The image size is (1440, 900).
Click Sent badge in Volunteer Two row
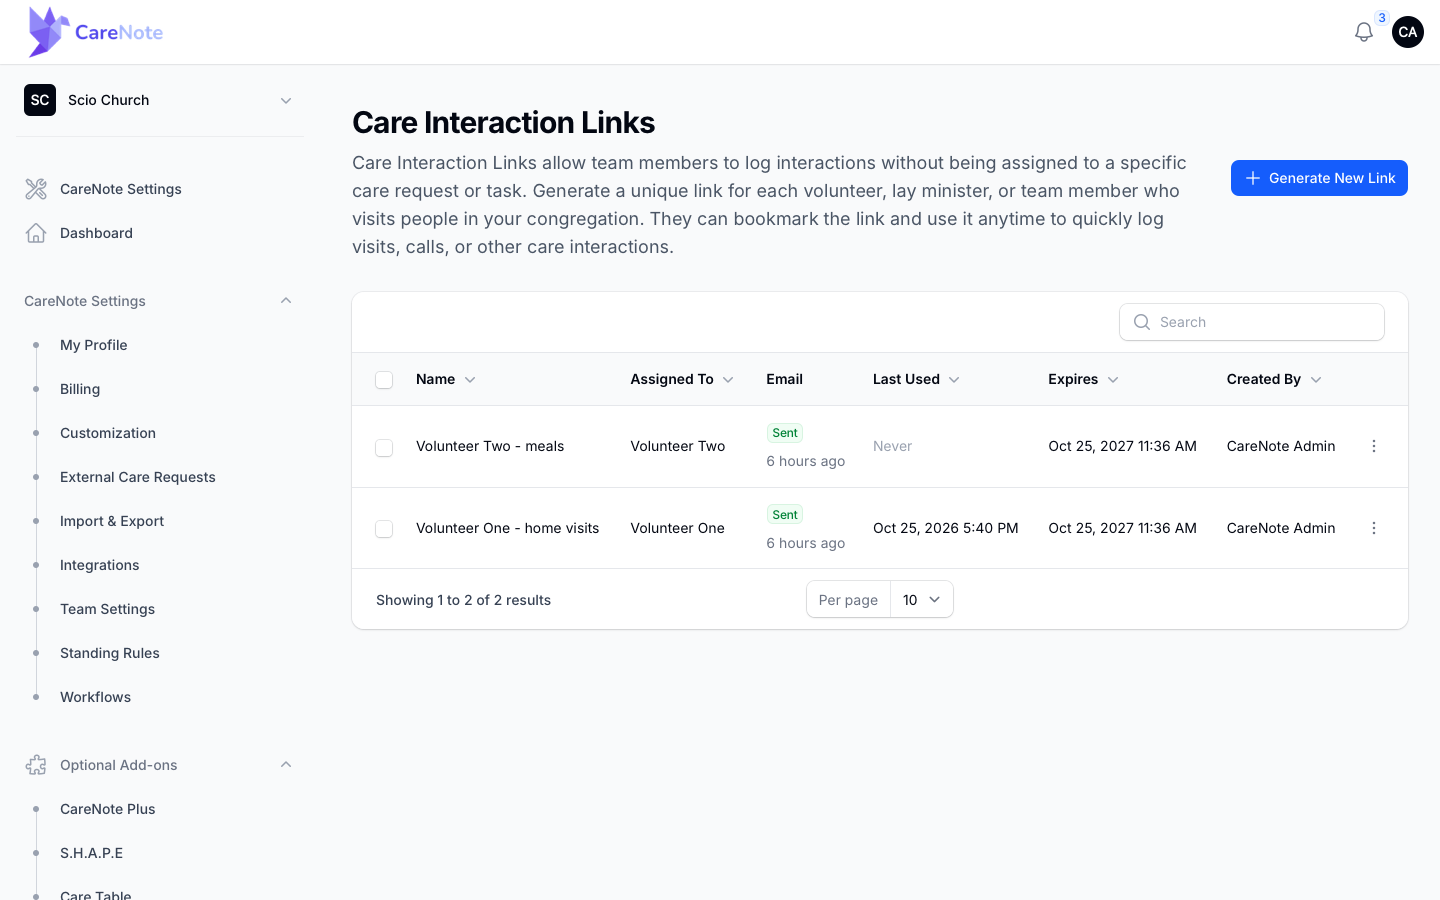coord(785,433)
